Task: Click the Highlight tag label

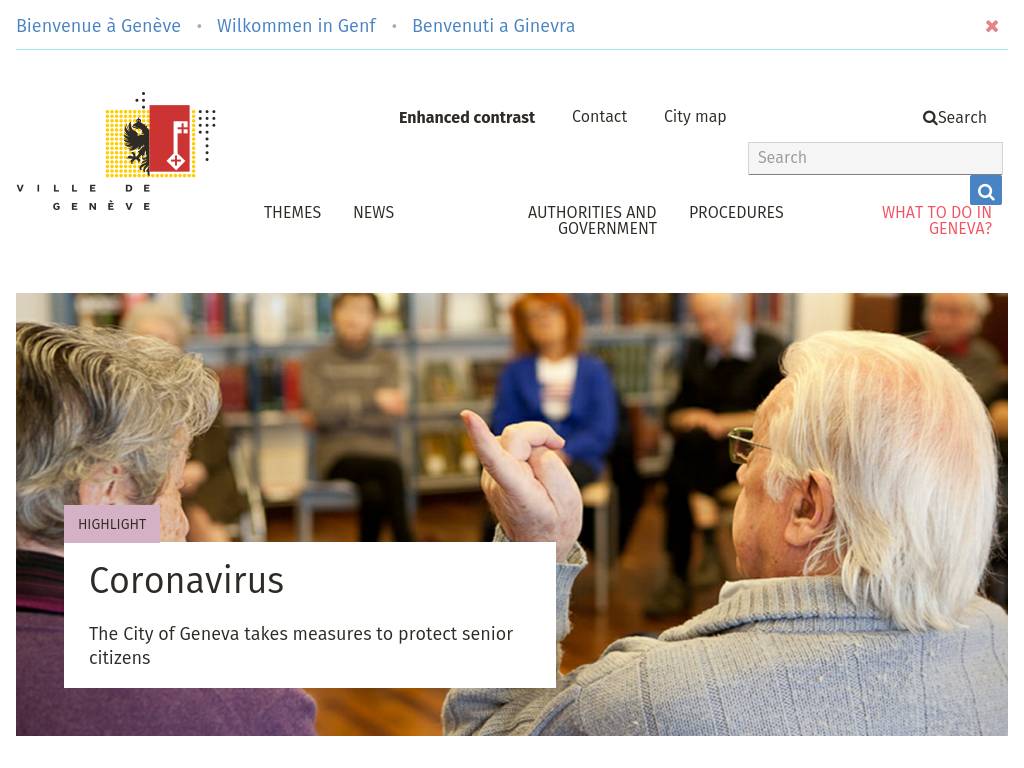Action: tap(112, 524)
